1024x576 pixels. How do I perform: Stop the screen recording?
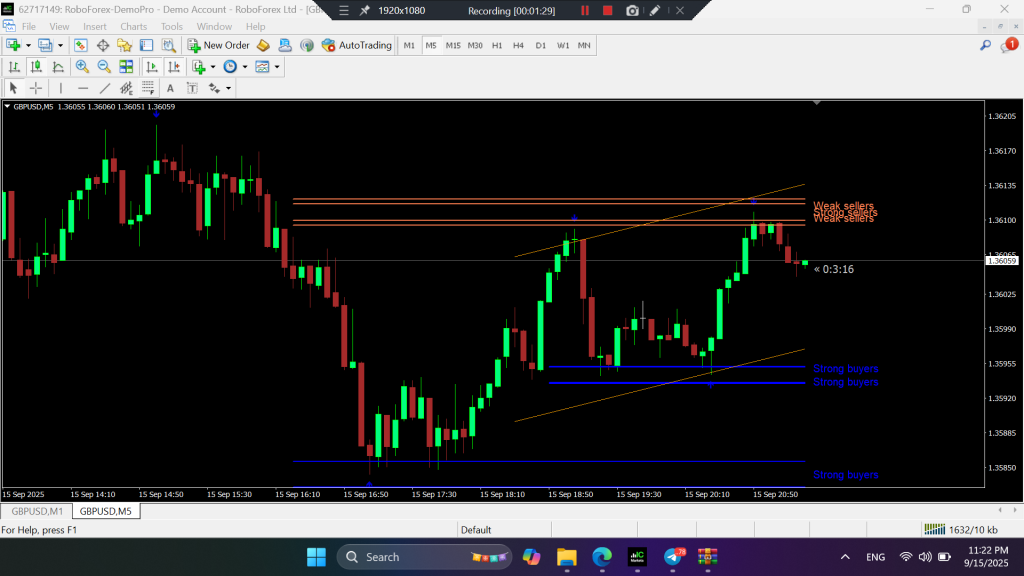tap(606, 10)
